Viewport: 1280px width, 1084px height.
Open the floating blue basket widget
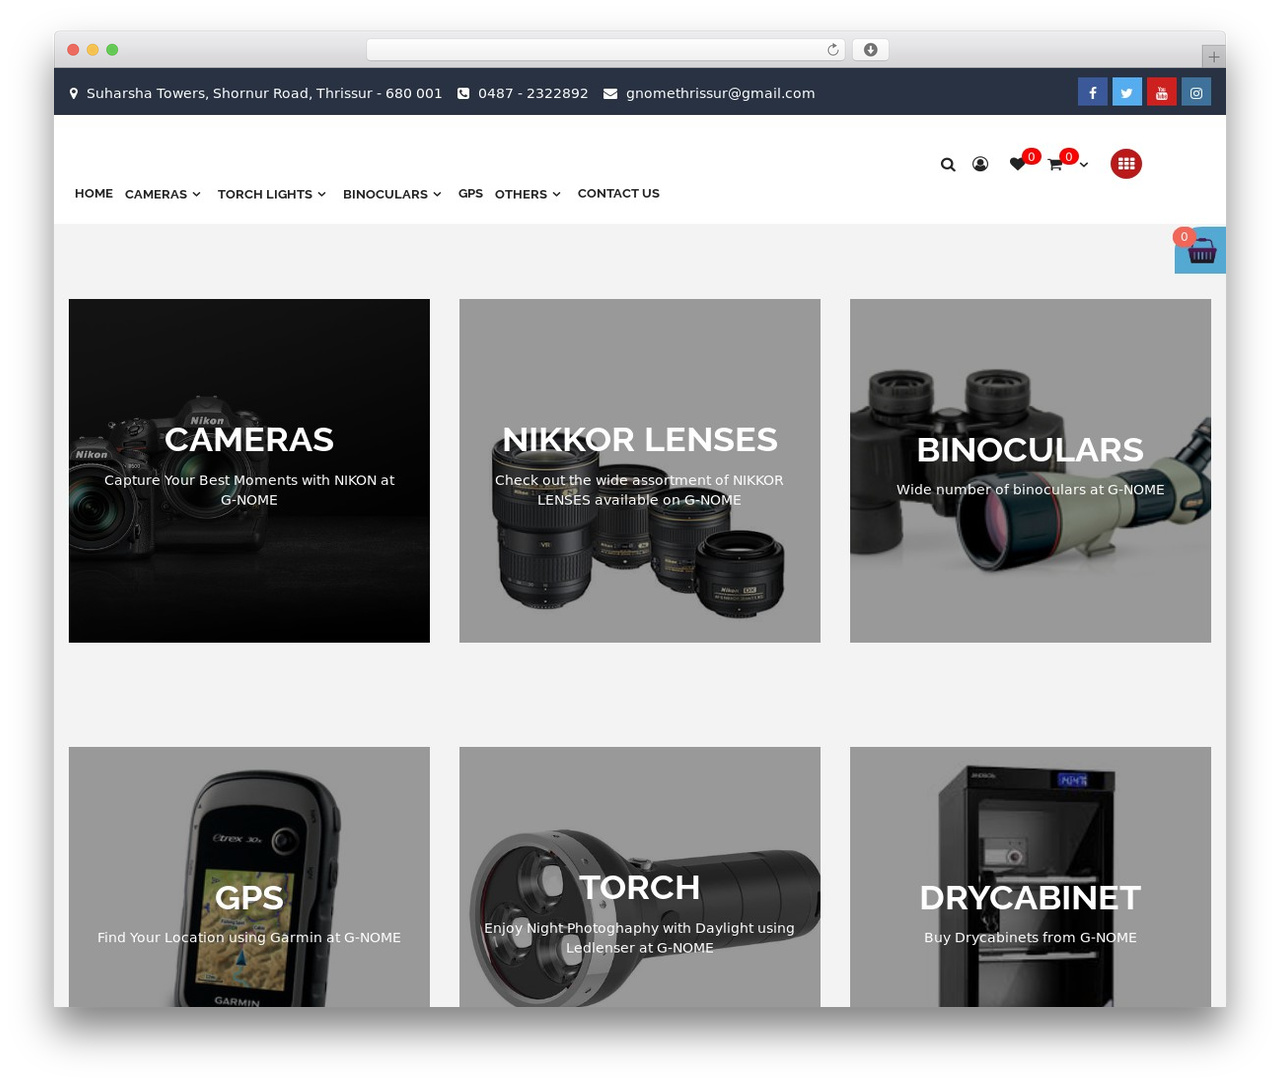tap(1200, 250)
